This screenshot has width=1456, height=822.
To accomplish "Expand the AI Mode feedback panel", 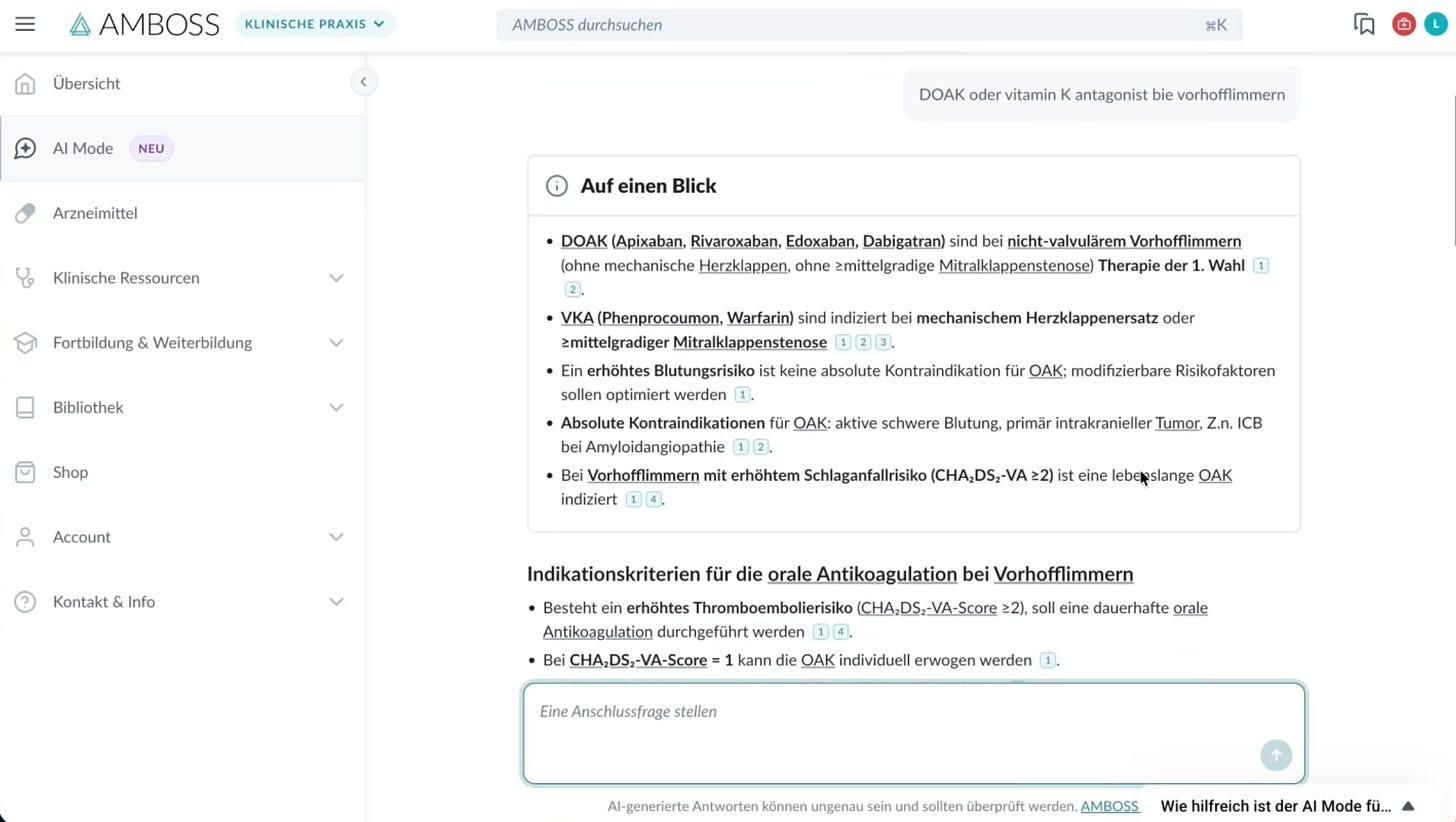I will tap(1408, 806).
